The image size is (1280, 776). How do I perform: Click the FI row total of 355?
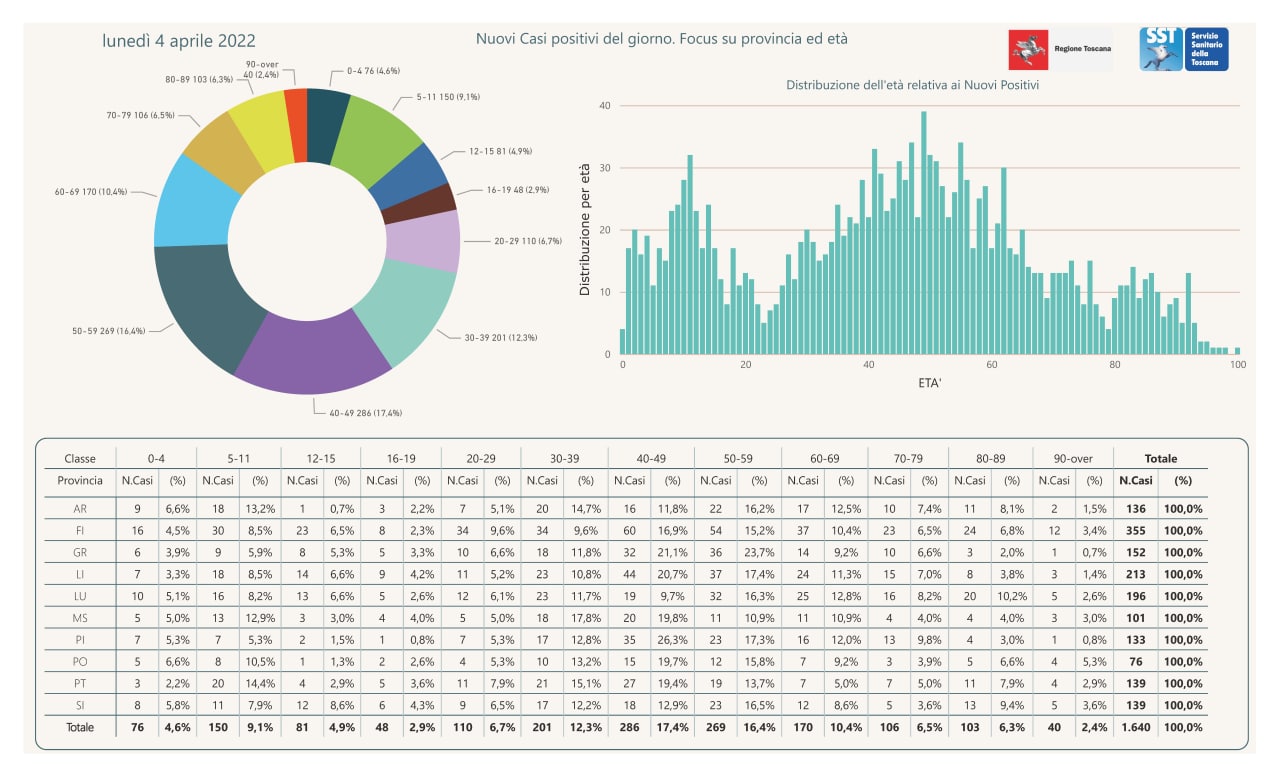coord(1135,531)
